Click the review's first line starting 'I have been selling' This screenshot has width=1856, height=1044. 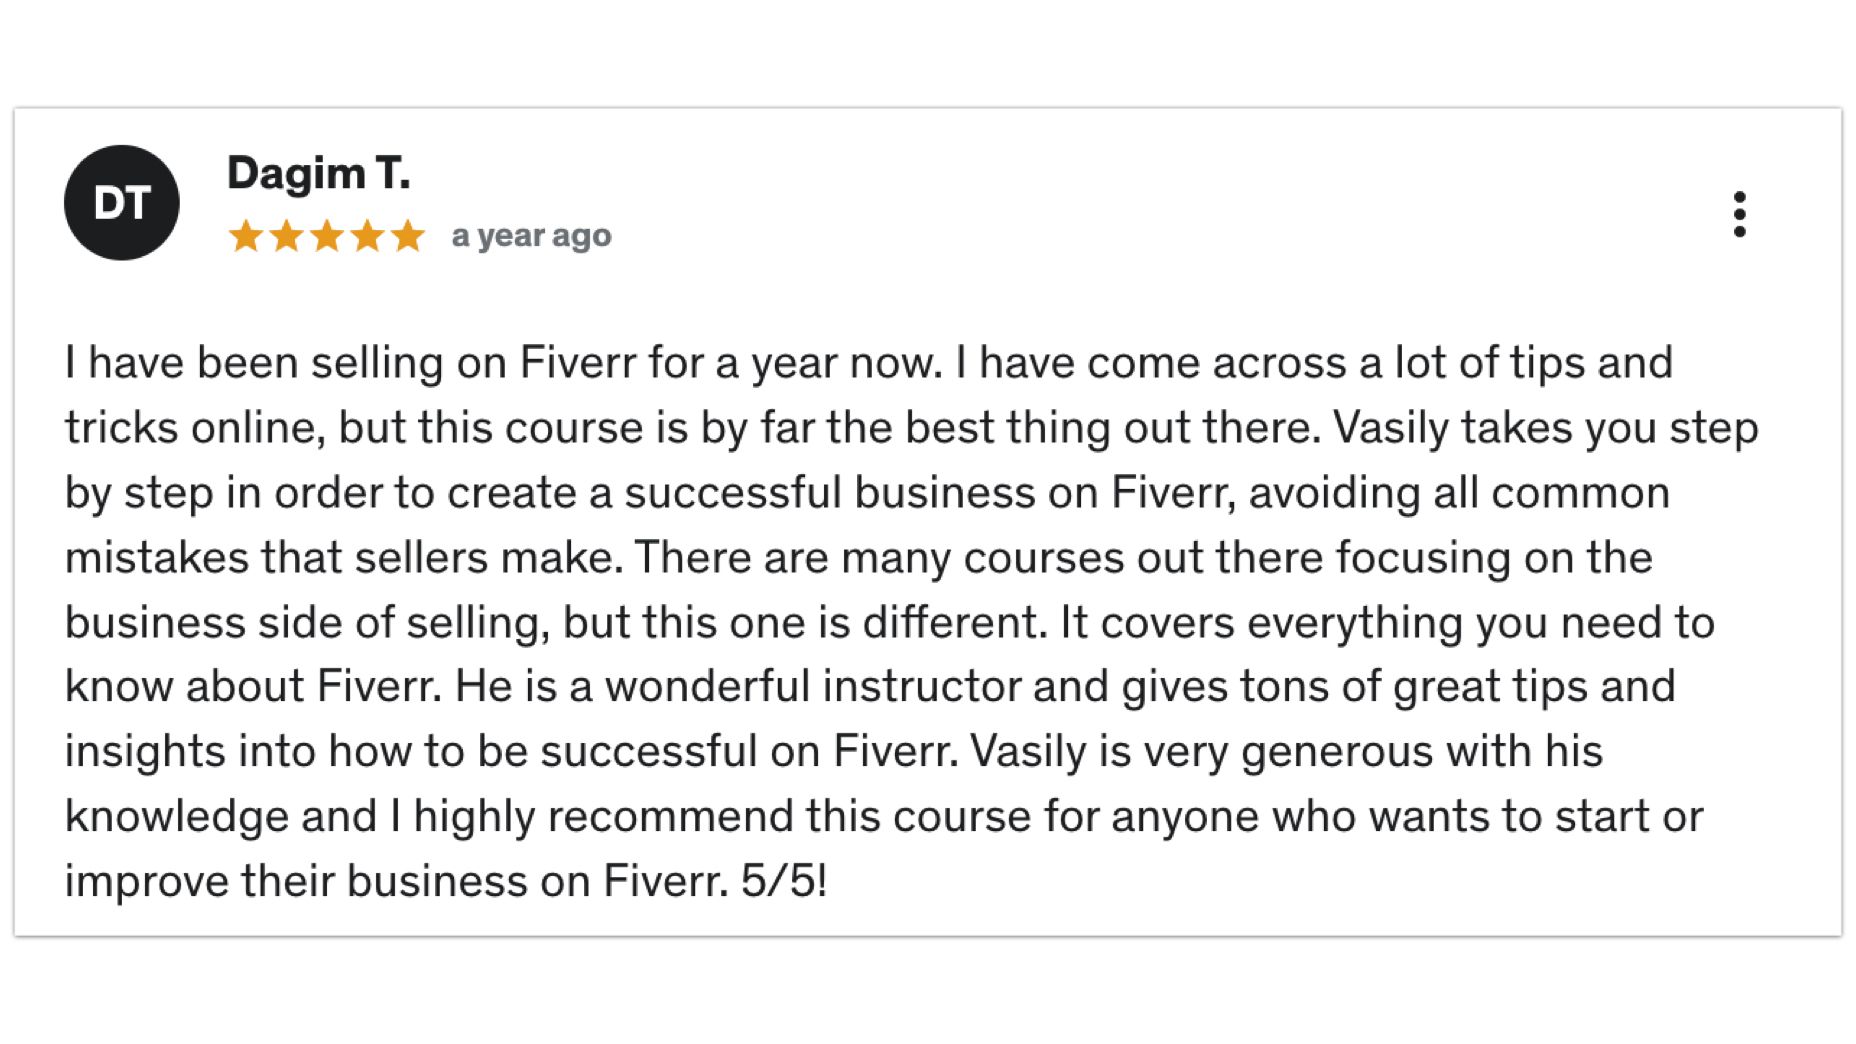tap(869, 362)
